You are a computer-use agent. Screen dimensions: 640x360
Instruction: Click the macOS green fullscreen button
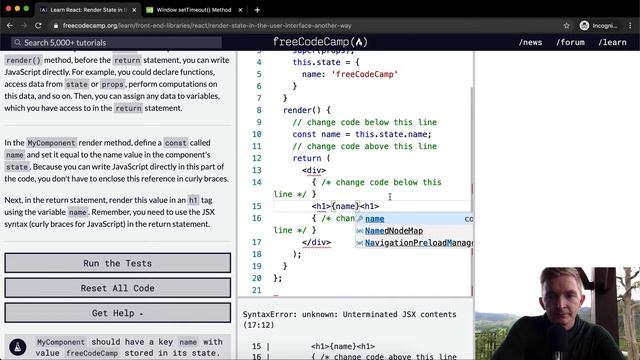coord(26,9)
